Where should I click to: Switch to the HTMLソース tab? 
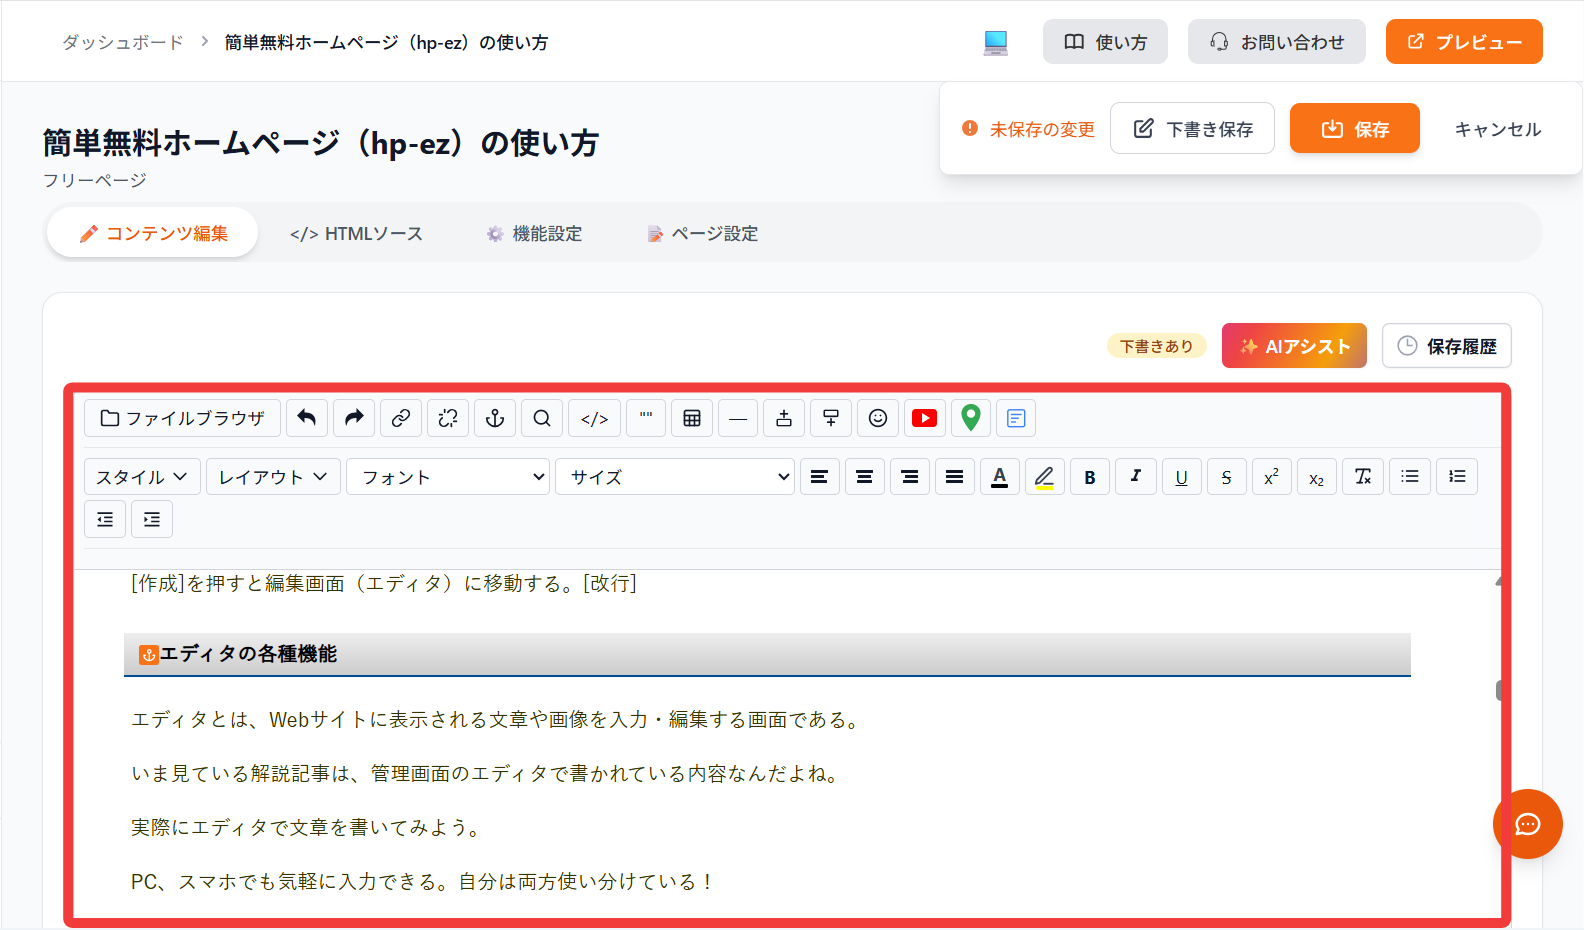[x=356, y=233]
